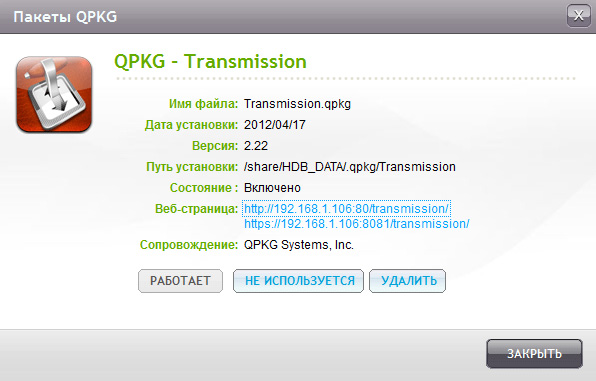
Task: Open the https://192.168.1.106:8081/transmission/ link
Action: coord(357,224)
